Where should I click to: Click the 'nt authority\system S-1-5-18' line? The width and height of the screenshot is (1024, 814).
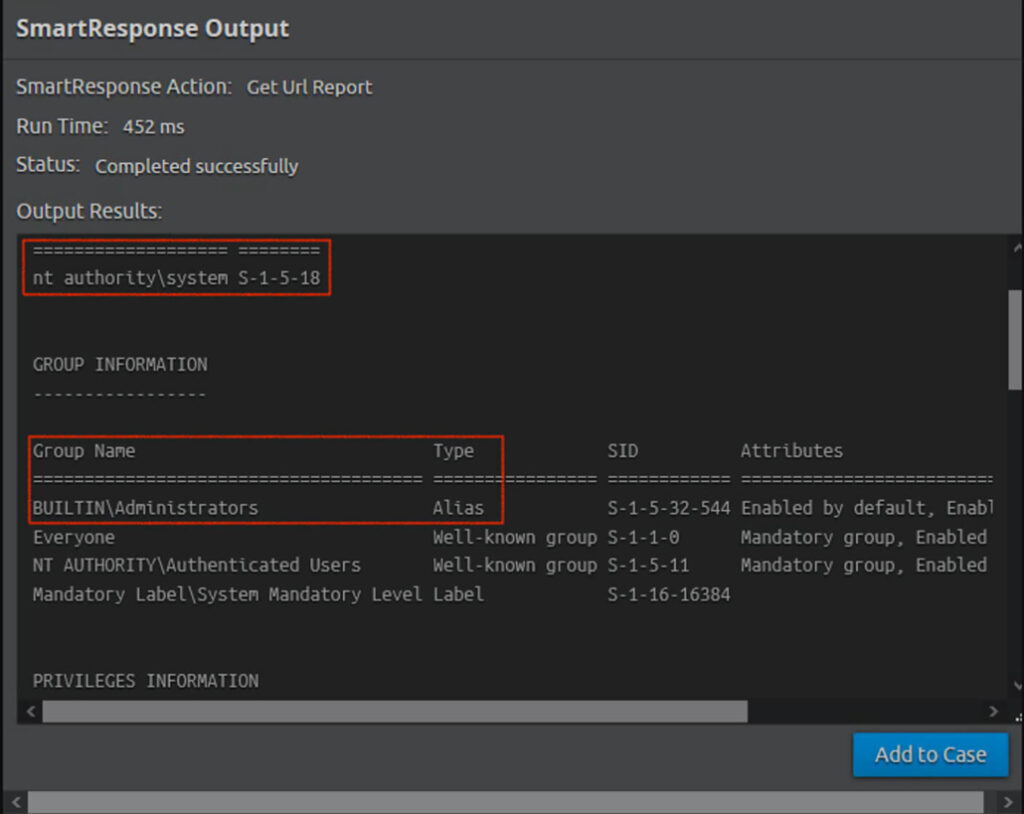tap(176, 278)
